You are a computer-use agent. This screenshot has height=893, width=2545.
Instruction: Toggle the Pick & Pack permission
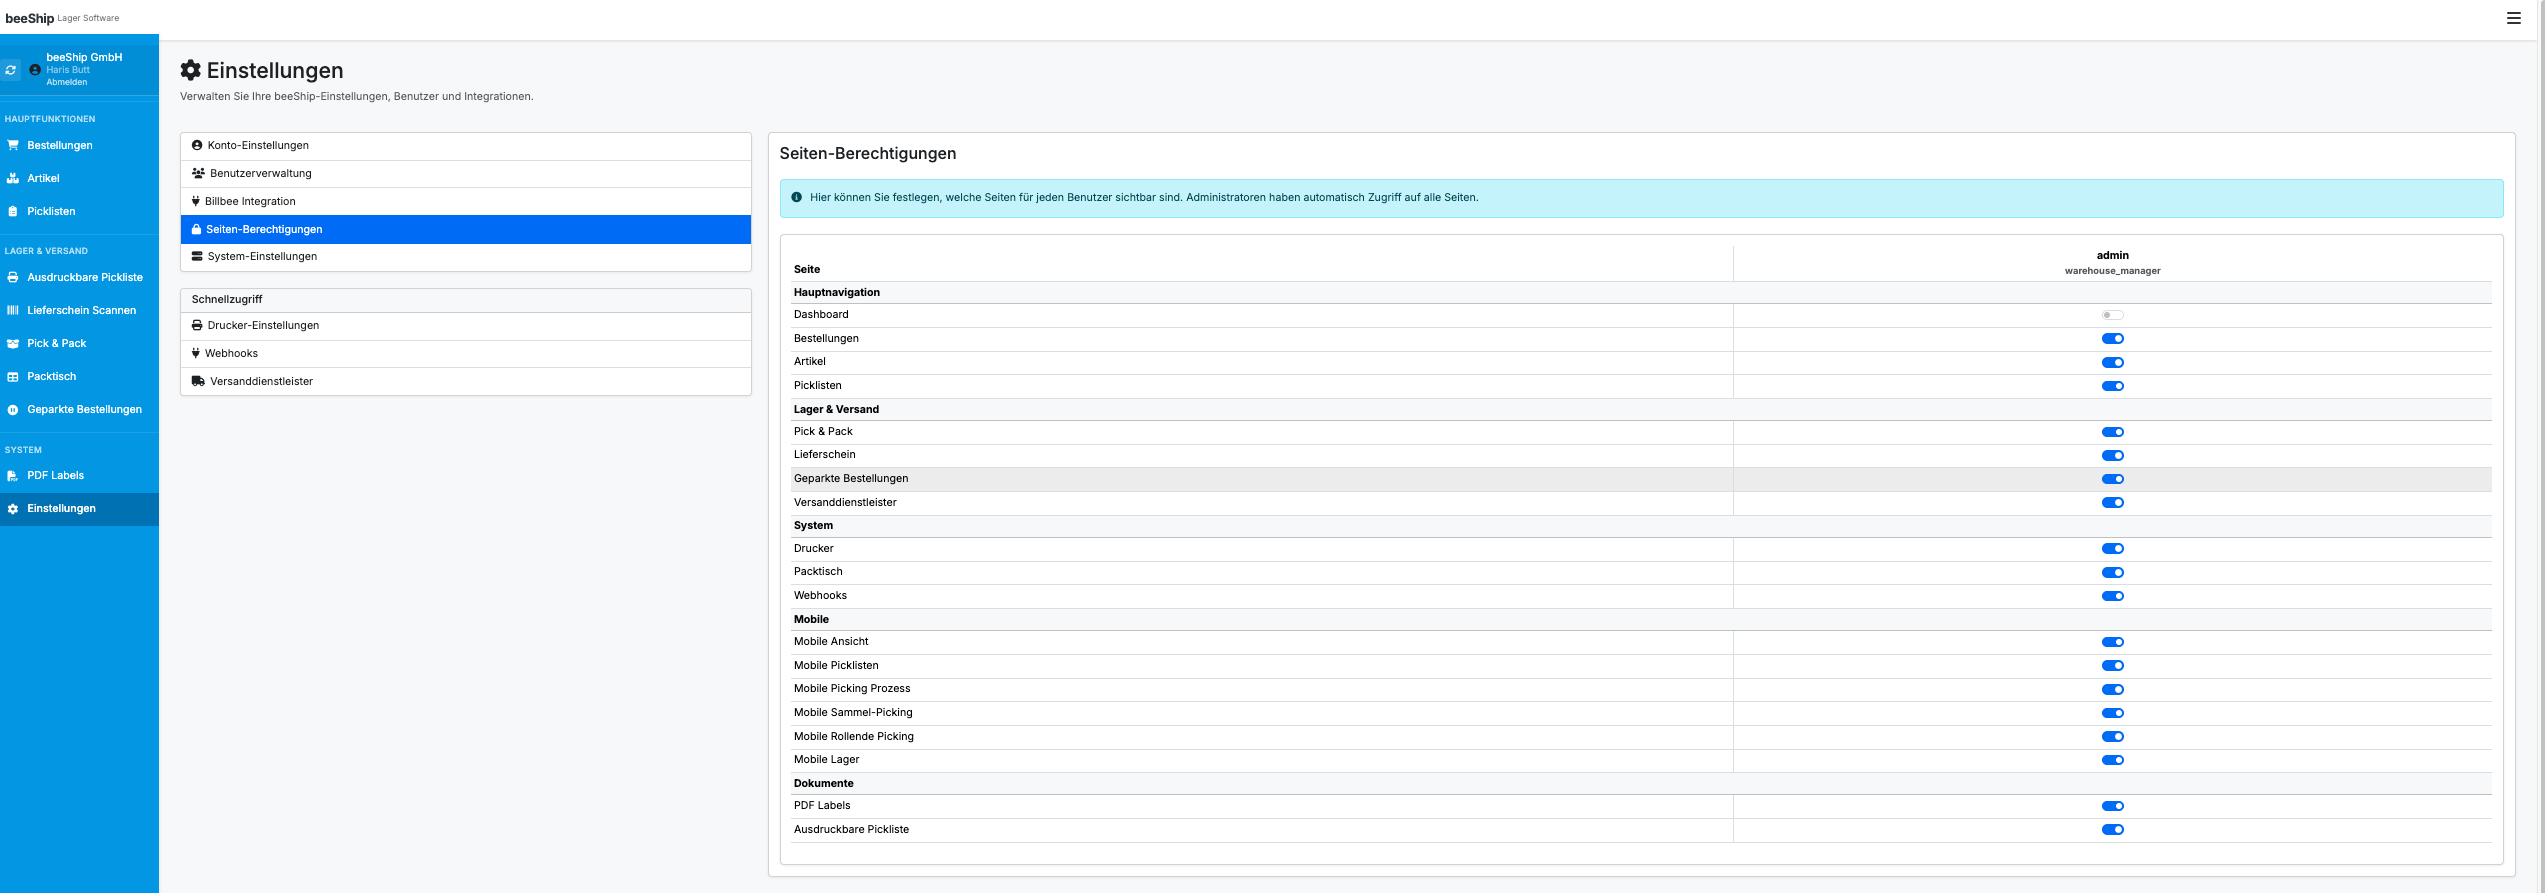point(2112,432)
